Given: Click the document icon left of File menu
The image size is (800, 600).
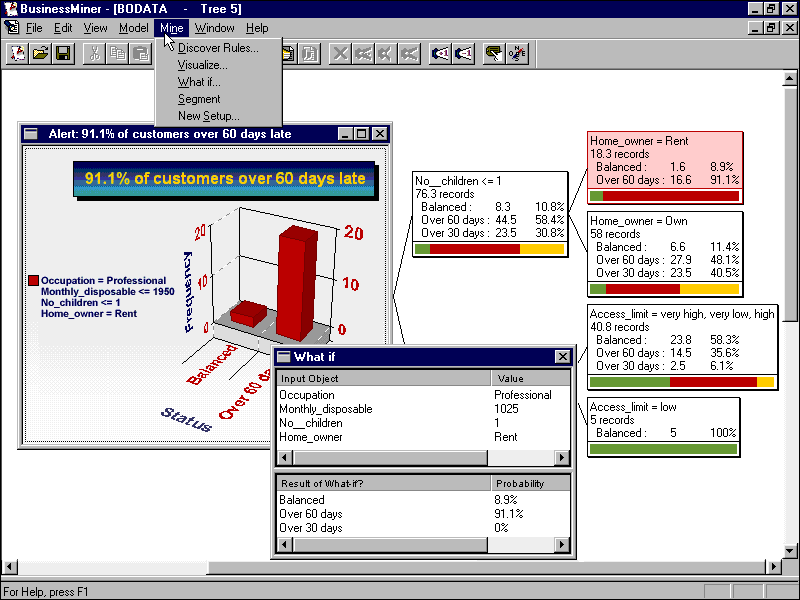Looking at the screenshot, I should (x=11, y=28).
